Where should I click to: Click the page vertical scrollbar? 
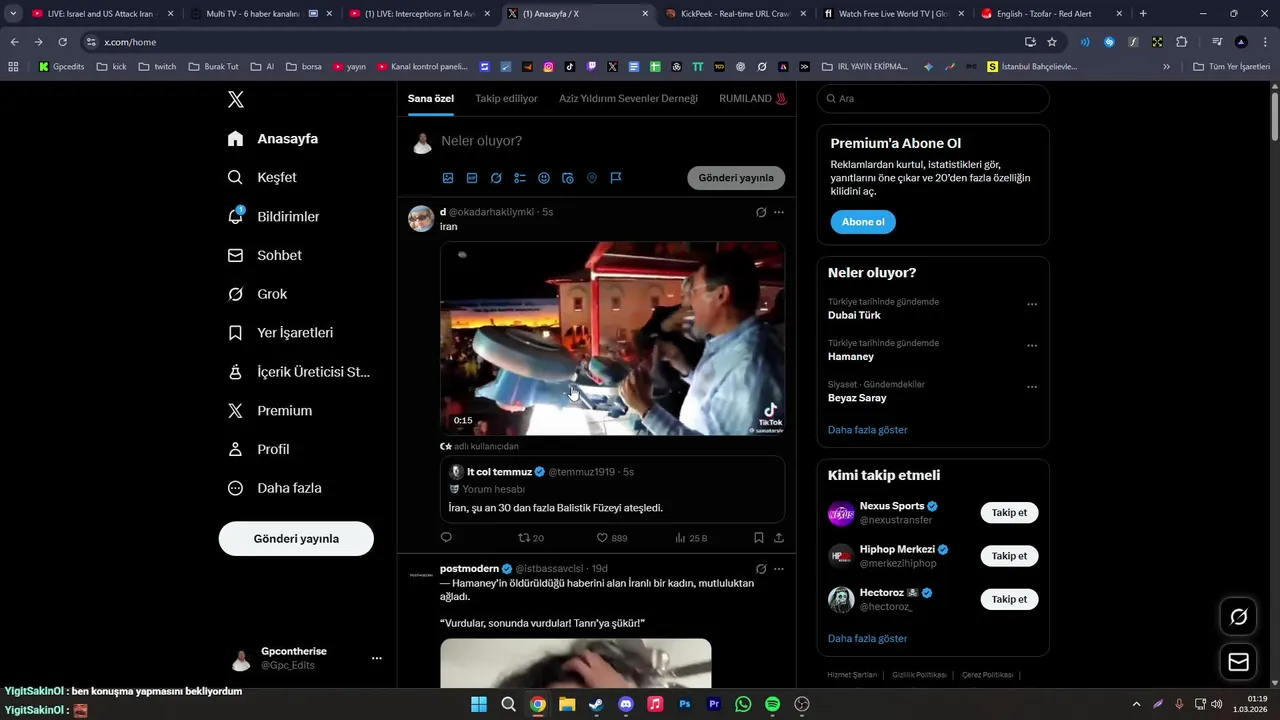click(1274, 118)
